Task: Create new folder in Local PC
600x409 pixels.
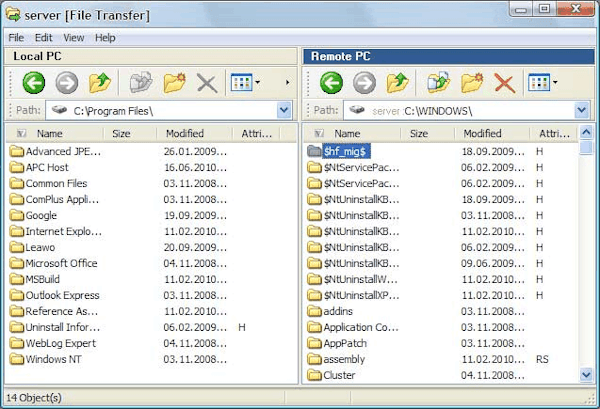Action: 174,82
